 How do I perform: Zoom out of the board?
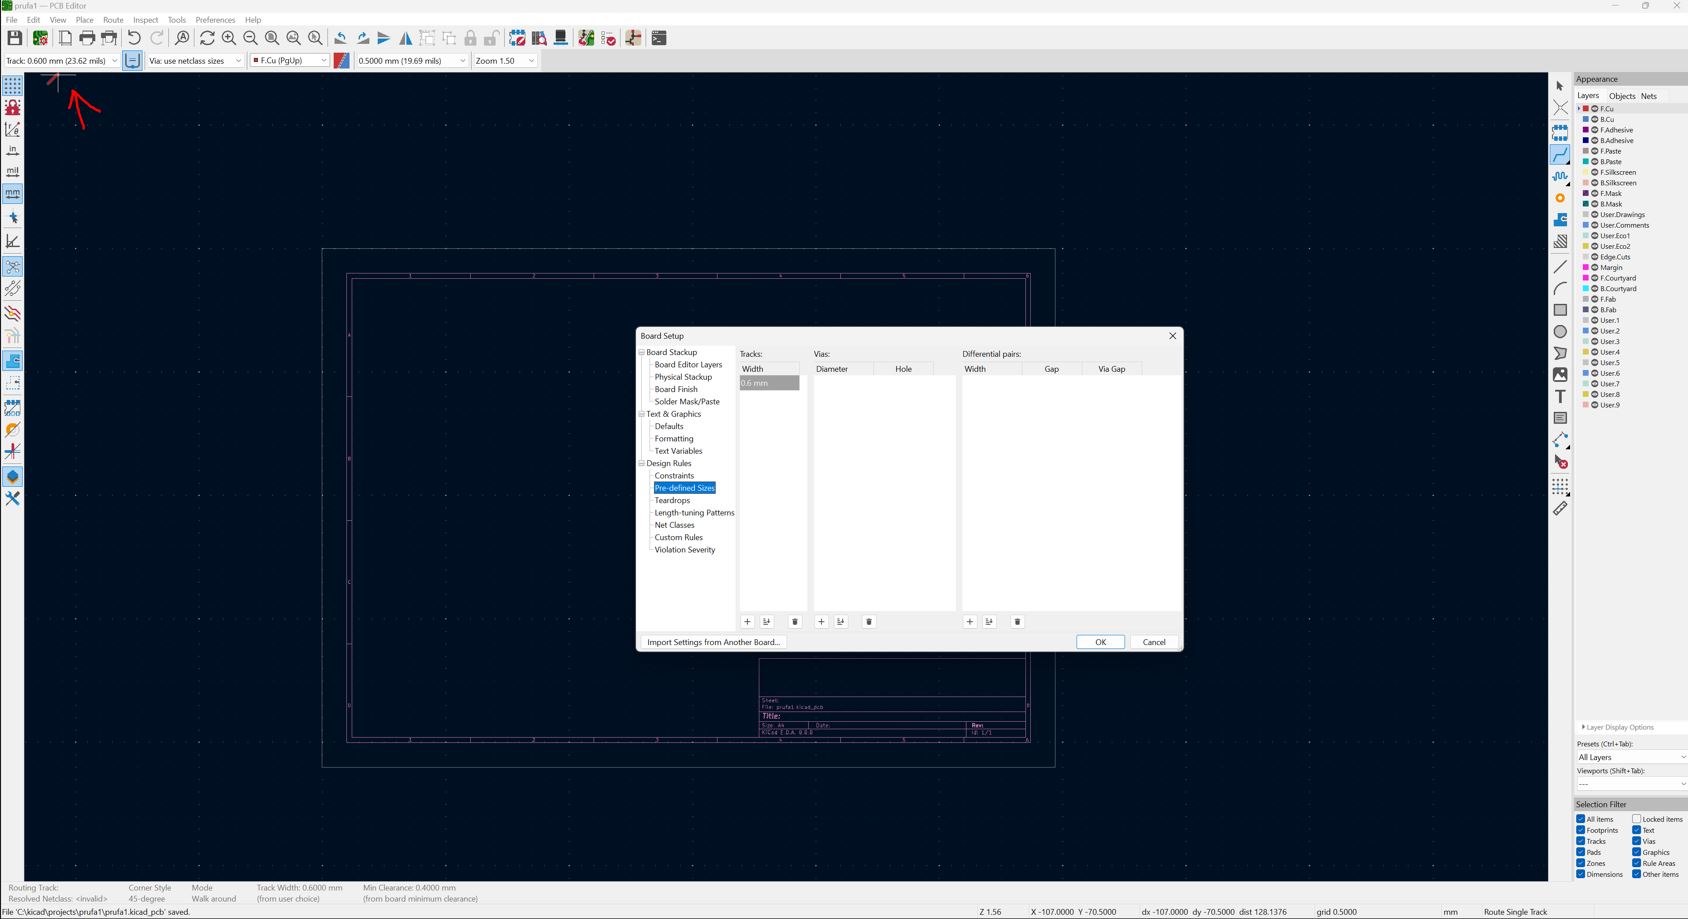250,38
